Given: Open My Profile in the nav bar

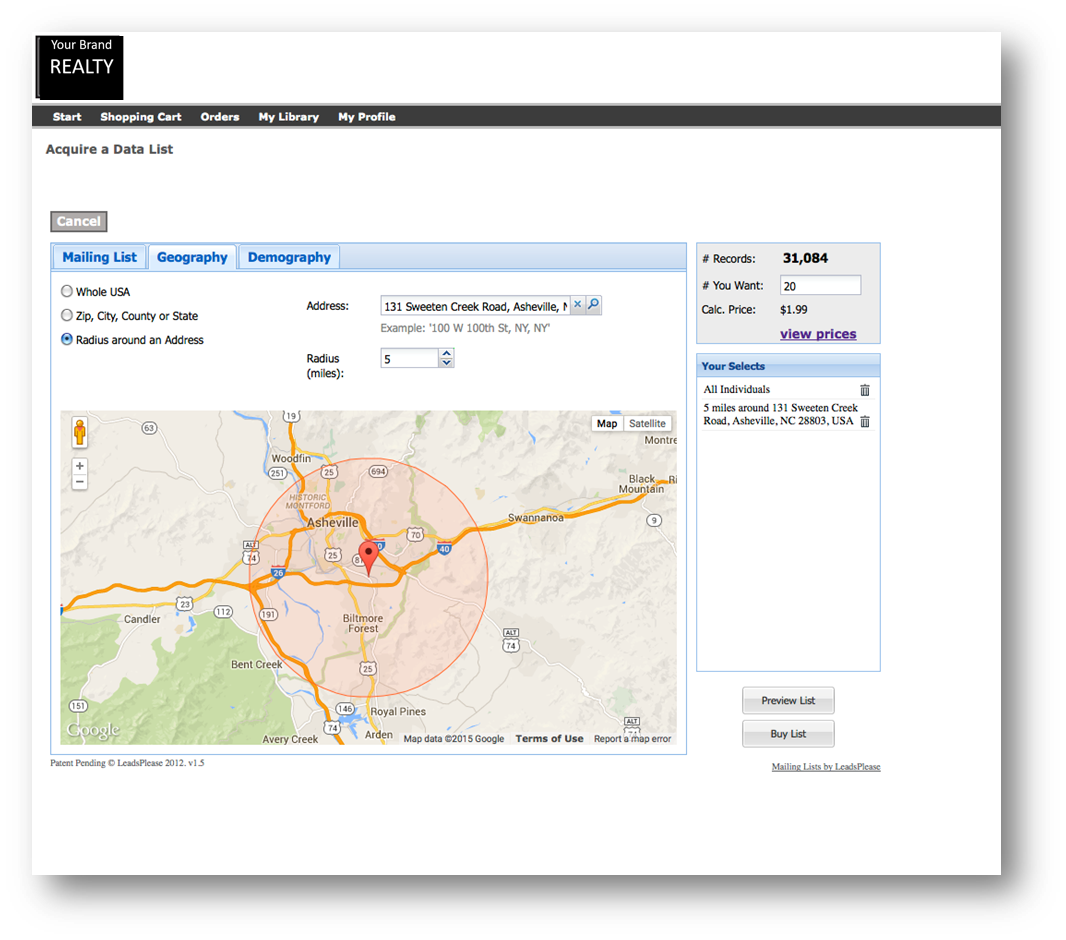Looking at the screenshot, I should pyautogui.click(x=366, y=117).
